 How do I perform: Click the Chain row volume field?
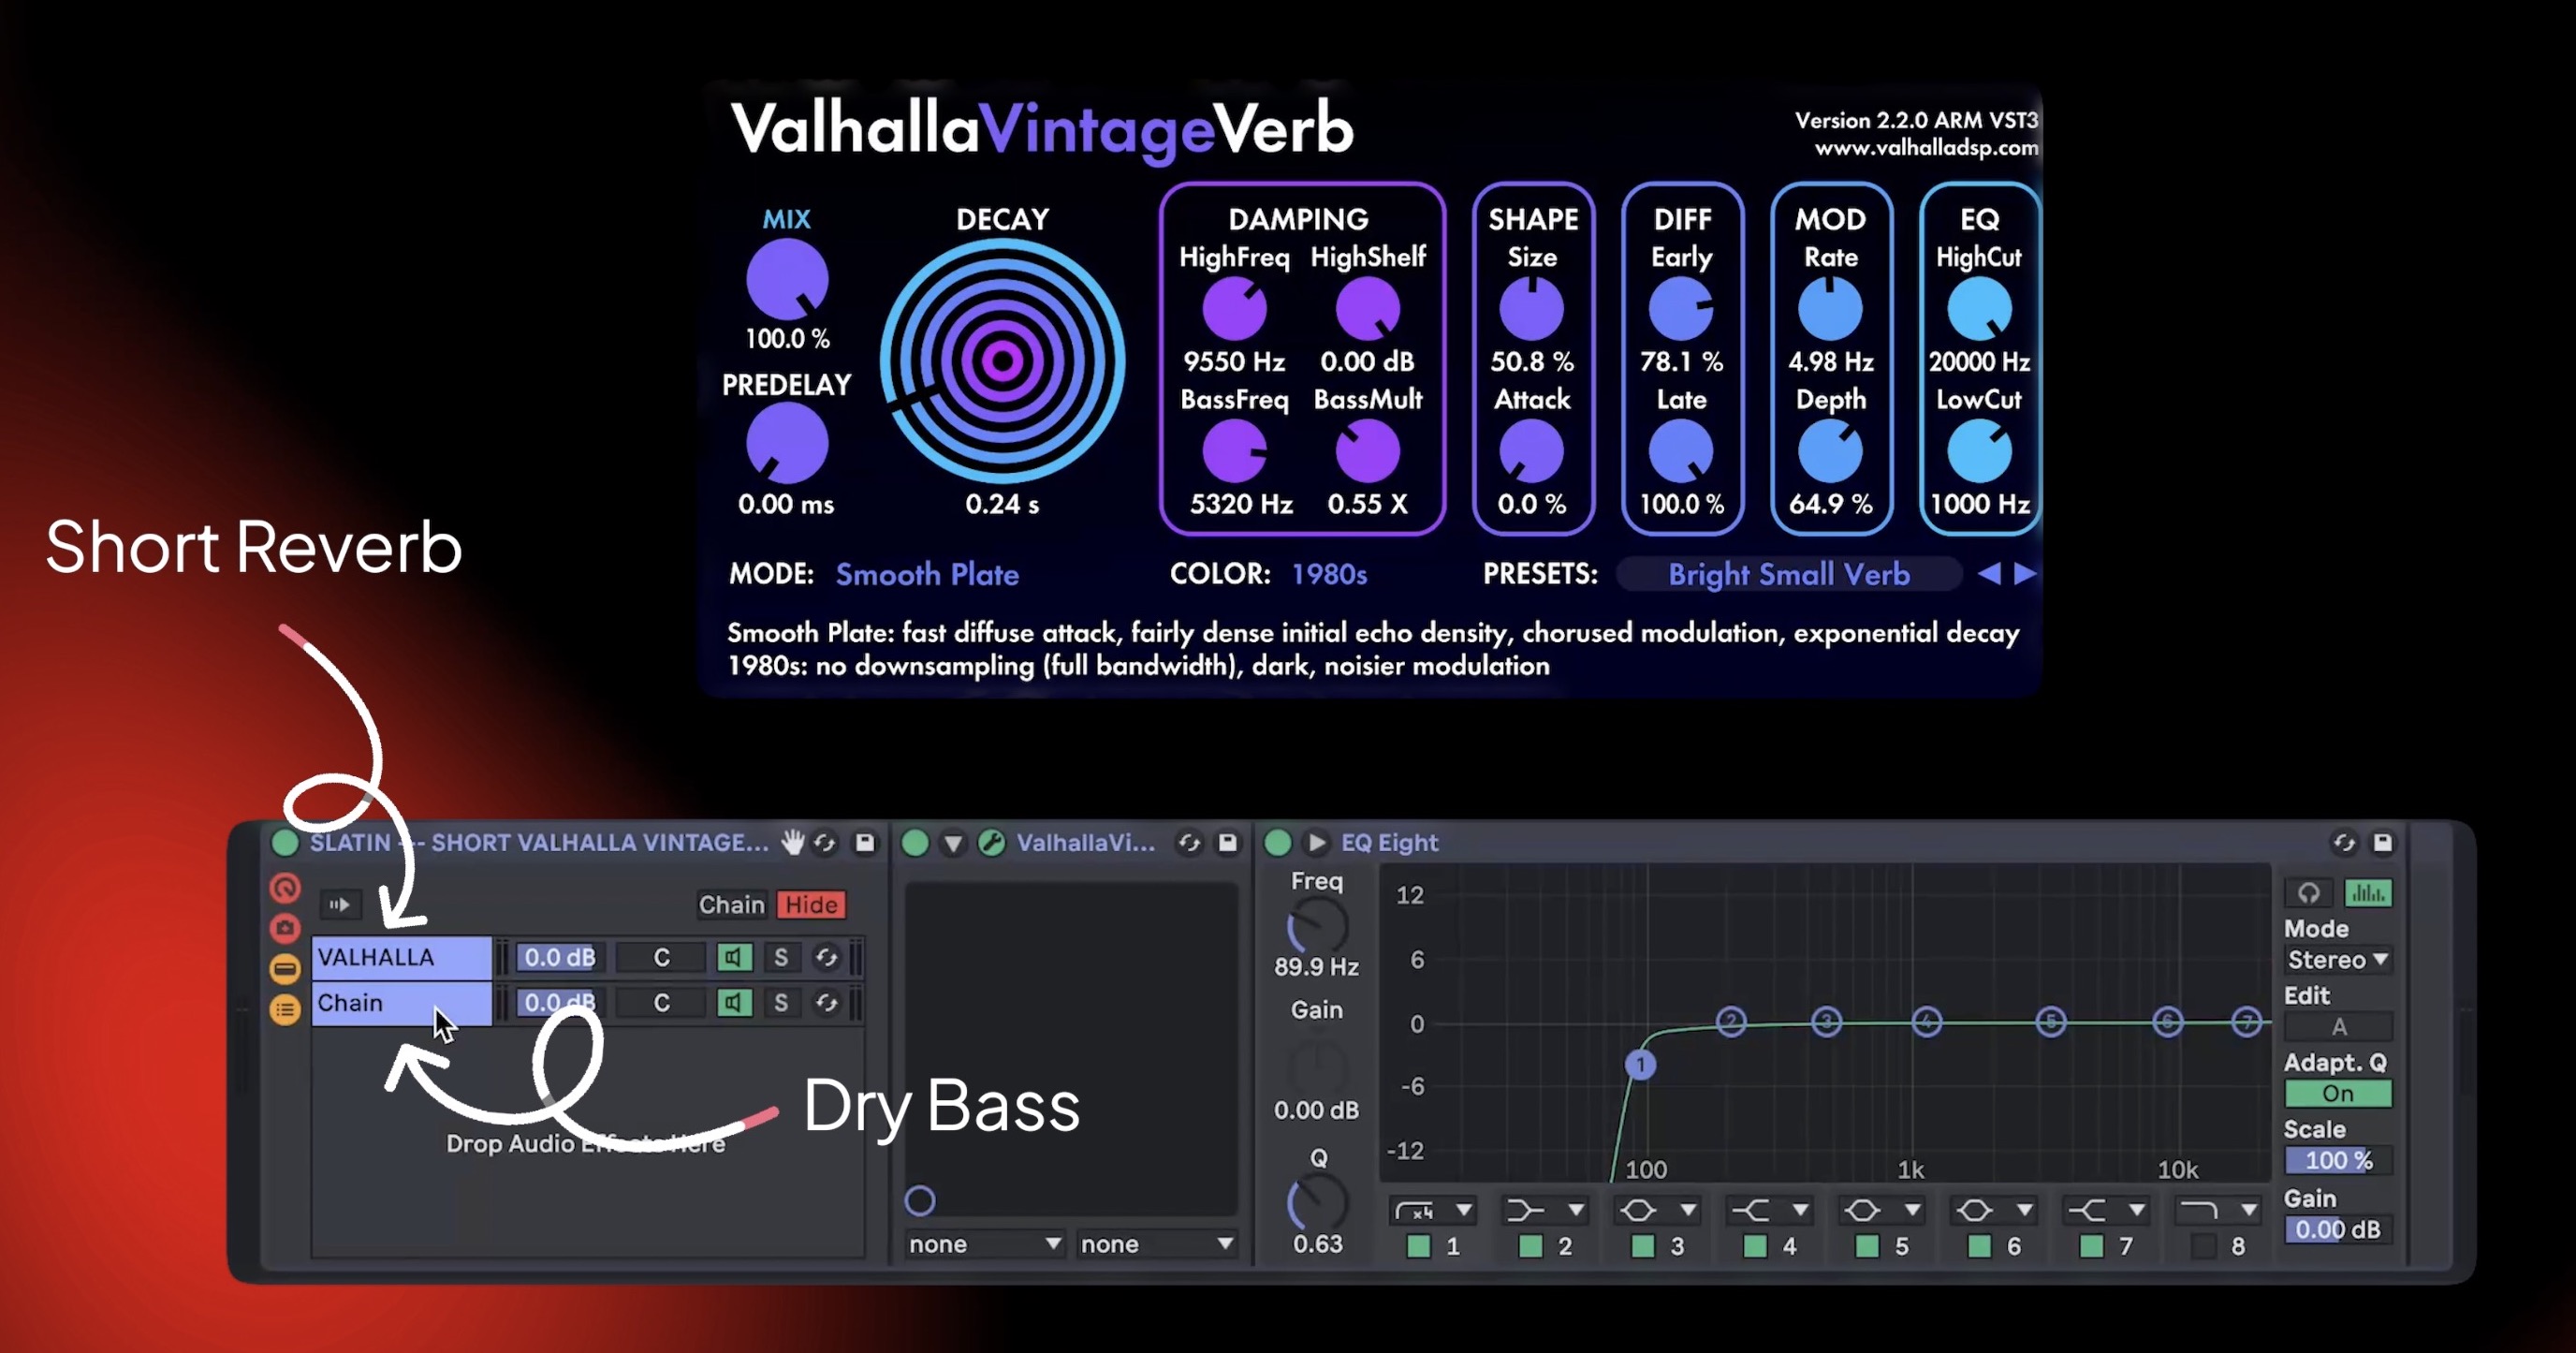pos(559,1002)
